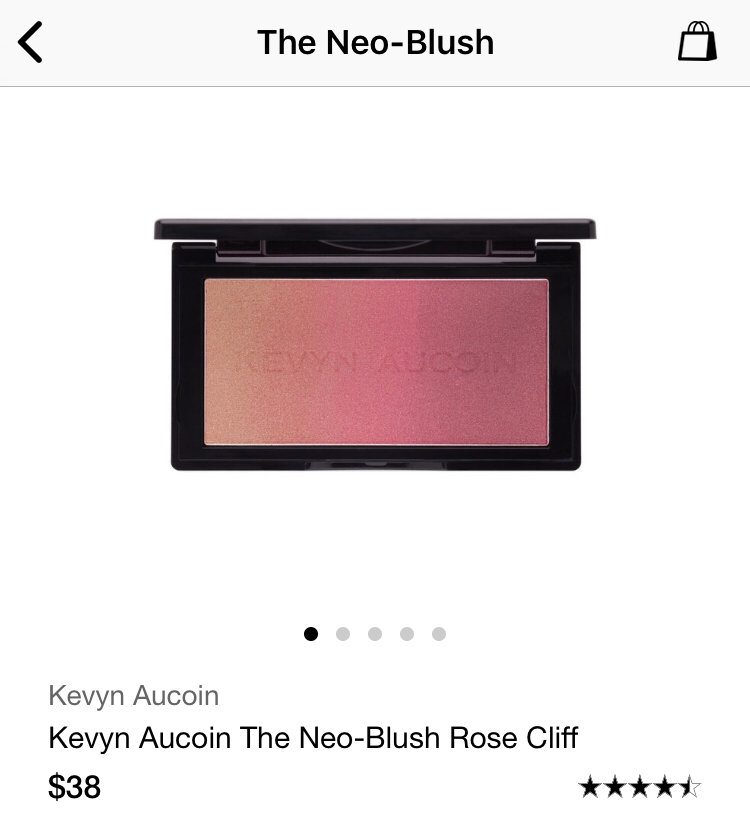Tap the open compact lid of the blush
This screenshot has height=840, width=750.
pos(375,229)
